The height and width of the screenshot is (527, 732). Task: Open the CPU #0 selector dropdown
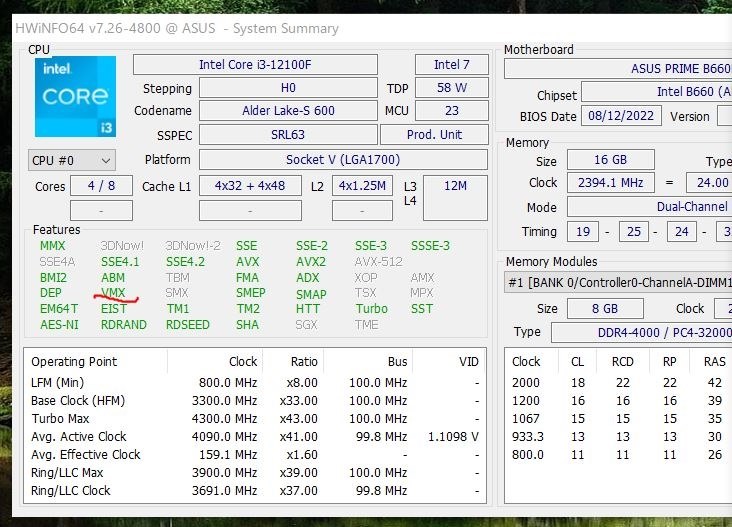pyautogui.click(x=71, y=161)
